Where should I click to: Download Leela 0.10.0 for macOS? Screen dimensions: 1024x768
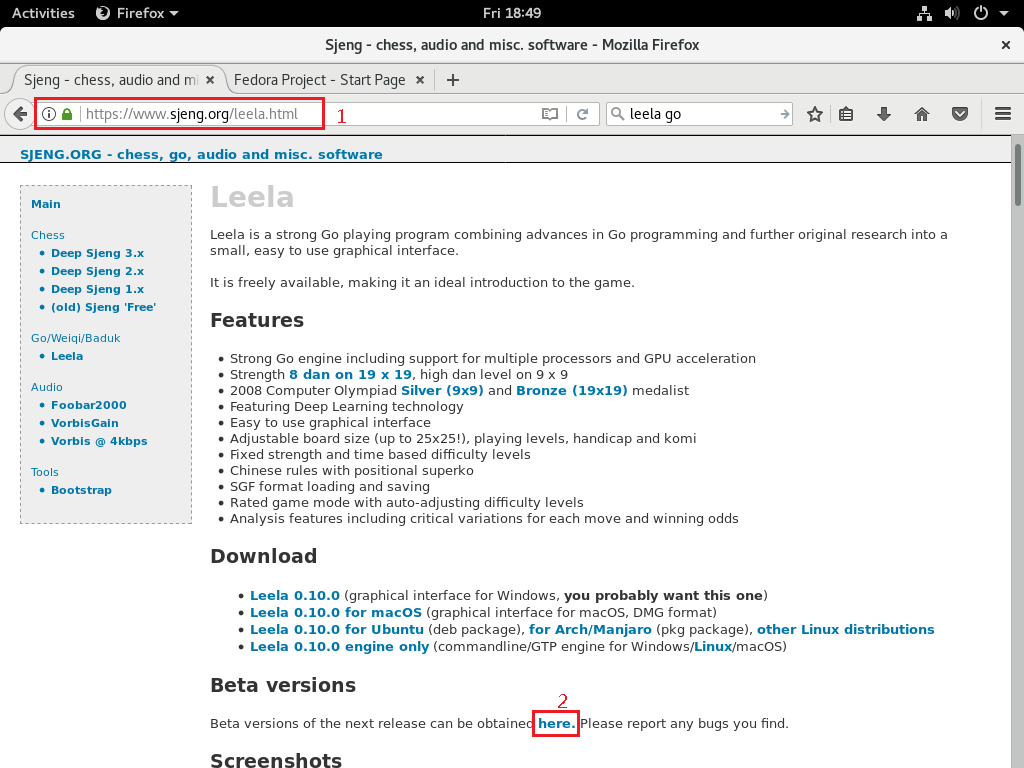(336, 613)
